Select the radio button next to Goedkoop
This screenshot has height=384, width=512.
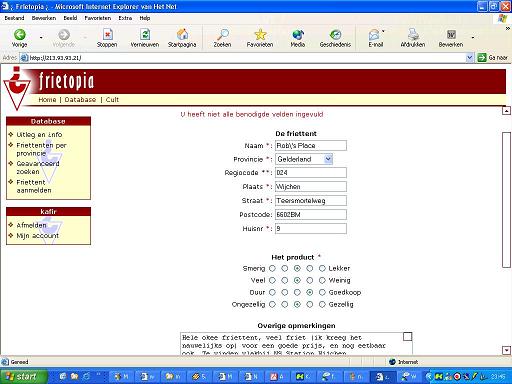point(322,292)
